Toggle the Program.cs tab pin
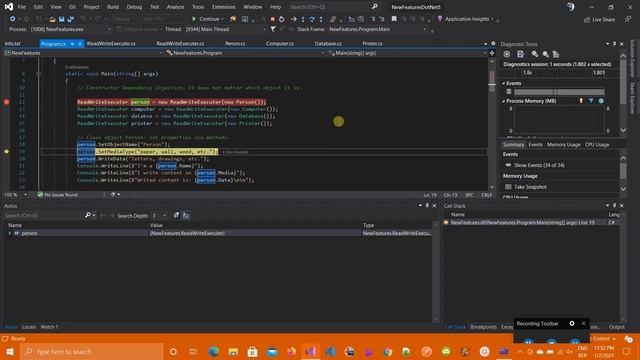The image size is (640, 360). click(x=72, y=43)
